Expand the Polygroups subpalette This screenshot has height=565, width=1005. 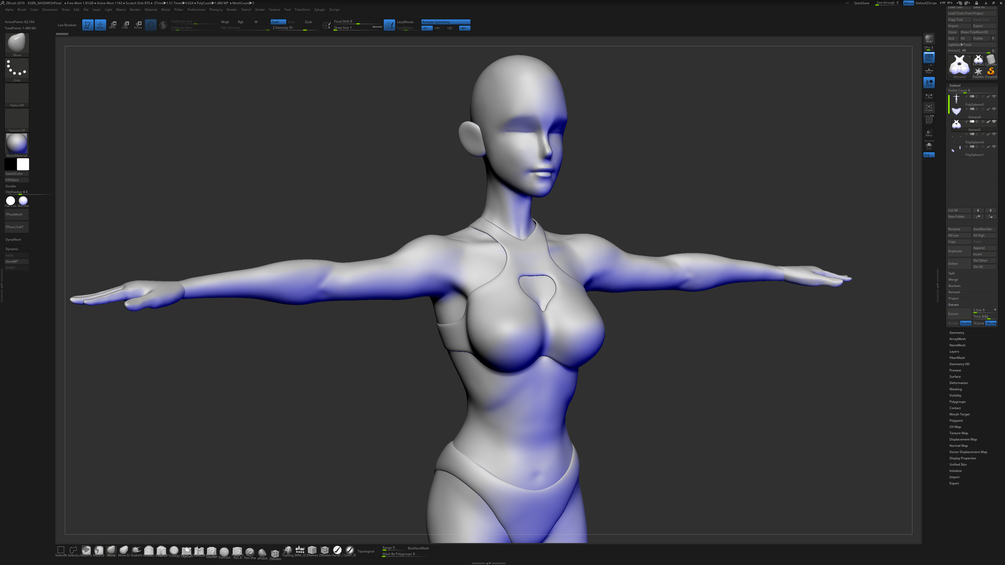coord(958,402)
